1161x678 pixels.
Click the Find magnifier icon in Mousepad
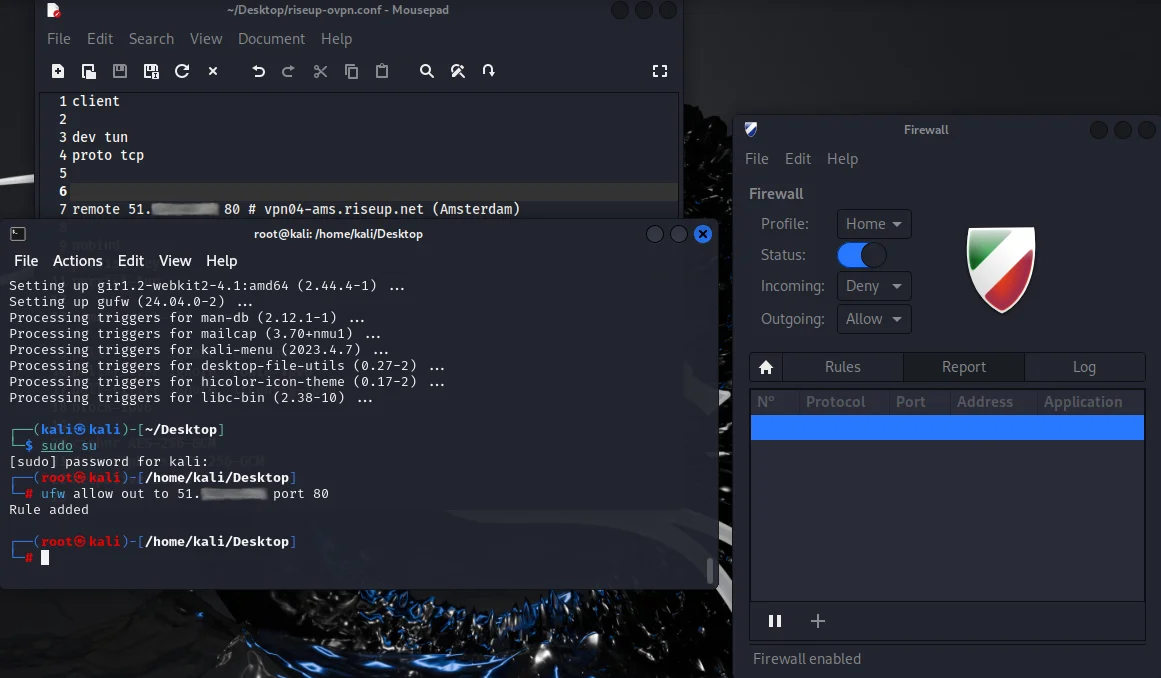426,71
